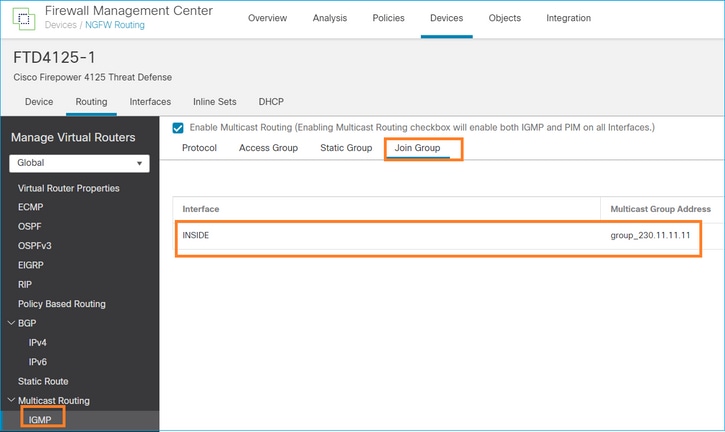Switch to the Routing tab
725x432 pixels.
[x=91, y=102]
